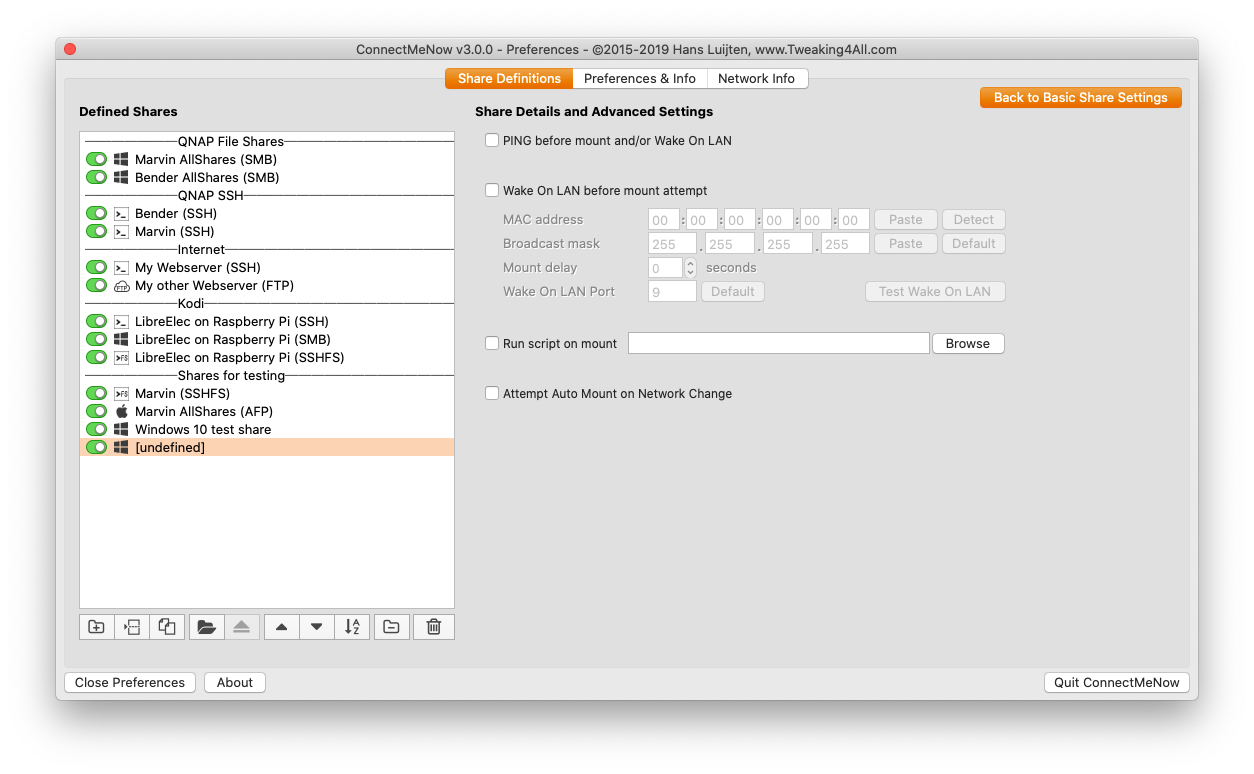Click Default button beside Wake On LAN Port
1254x774 pixels.
pos(733,291)
